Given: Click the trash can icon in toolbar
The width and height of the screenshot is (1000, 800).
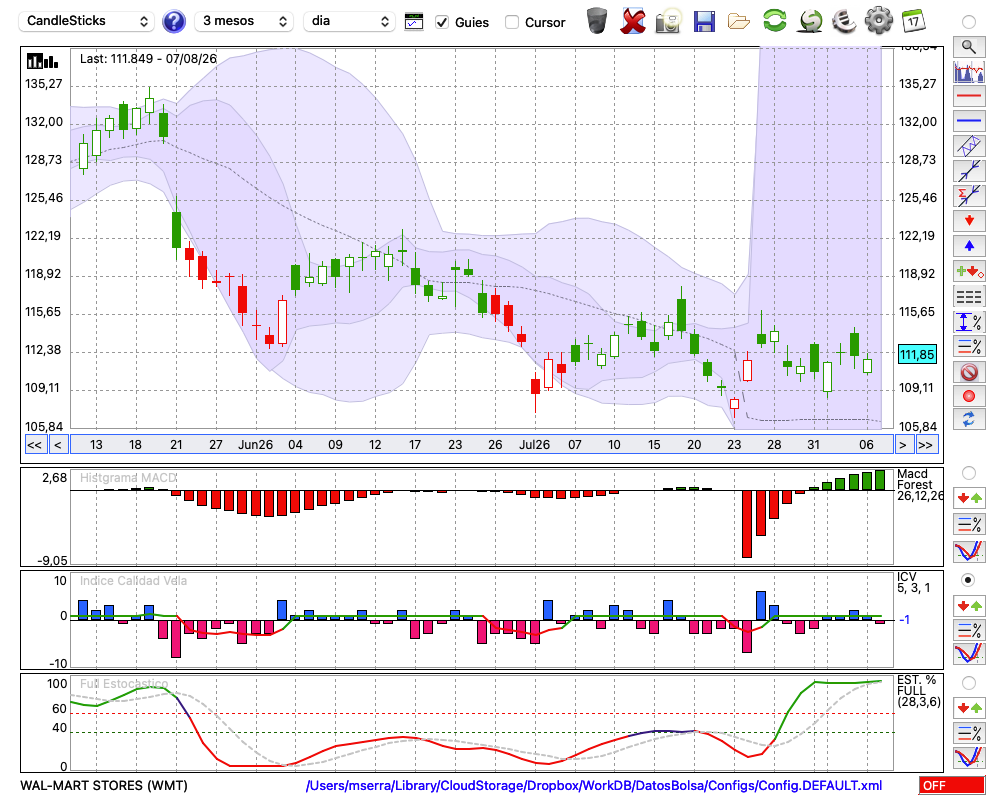Looking at the screenshot, I should coord(597,21).
